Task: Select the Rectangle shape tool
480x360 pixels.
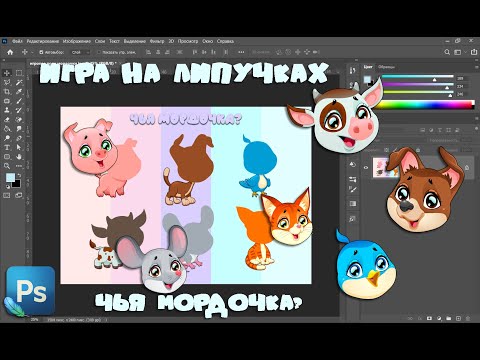Action: [x=7, y=157]
